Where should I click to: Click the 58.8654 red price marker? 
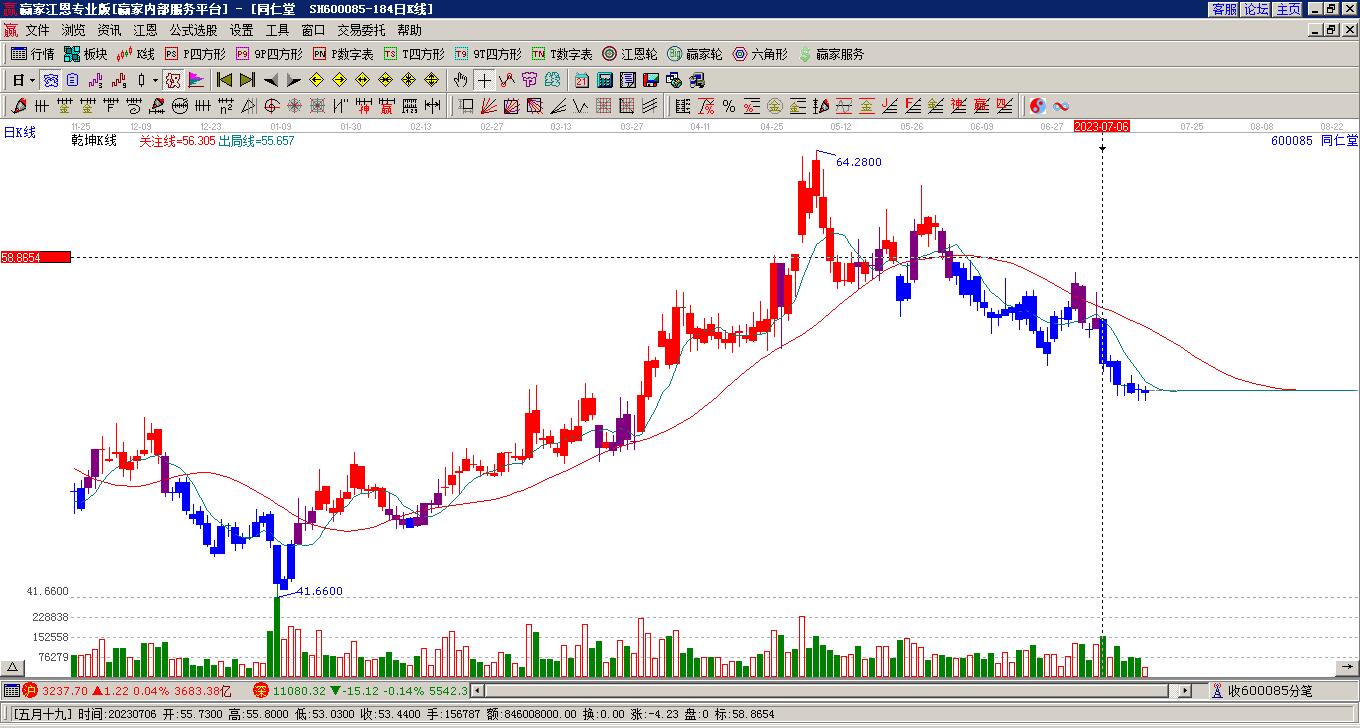[36, 257]
